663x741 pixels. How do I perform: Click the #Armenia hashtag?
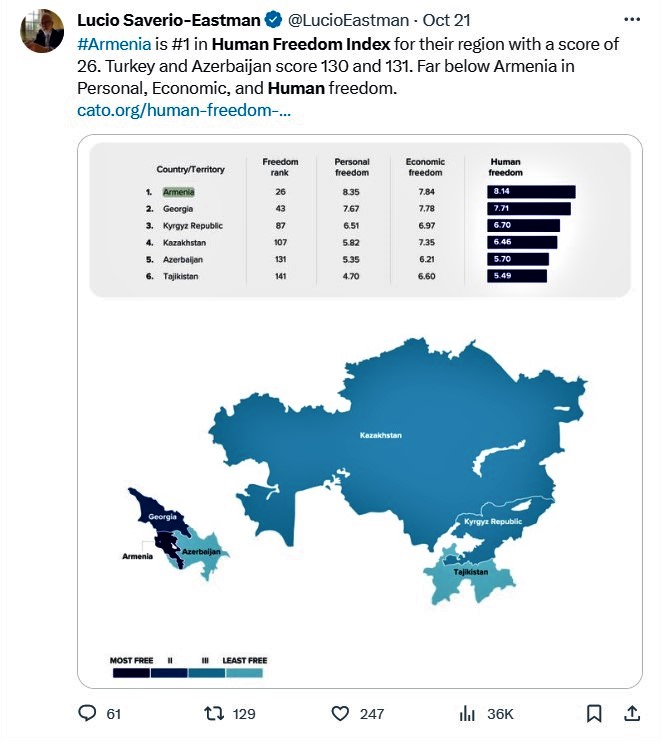pos(113,44)
